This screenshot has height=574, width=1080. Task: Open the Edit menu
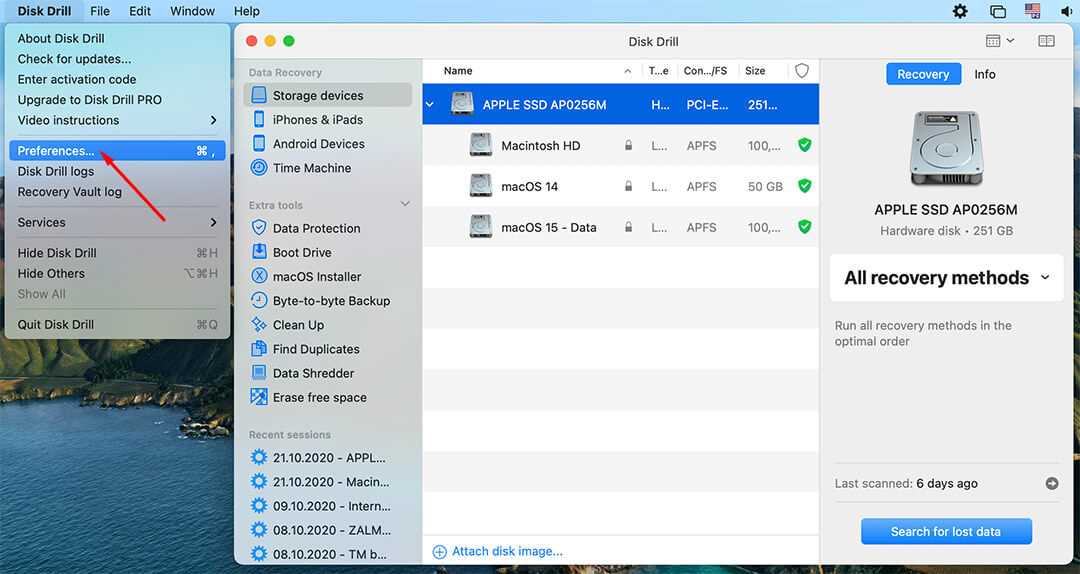(140, 11)
